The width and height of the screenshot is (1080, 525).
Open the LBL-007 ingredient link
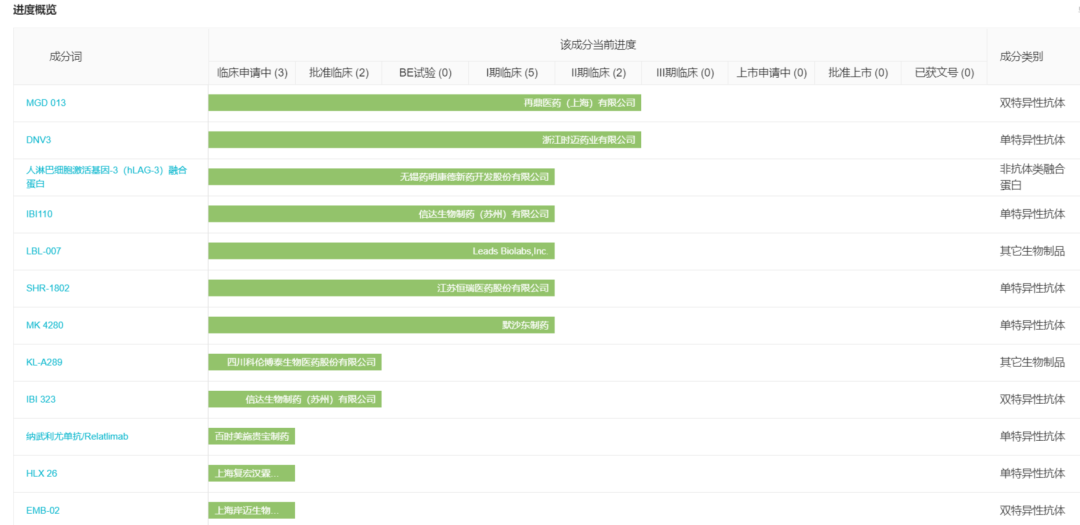pyautogui.click(x=43, y=251)
